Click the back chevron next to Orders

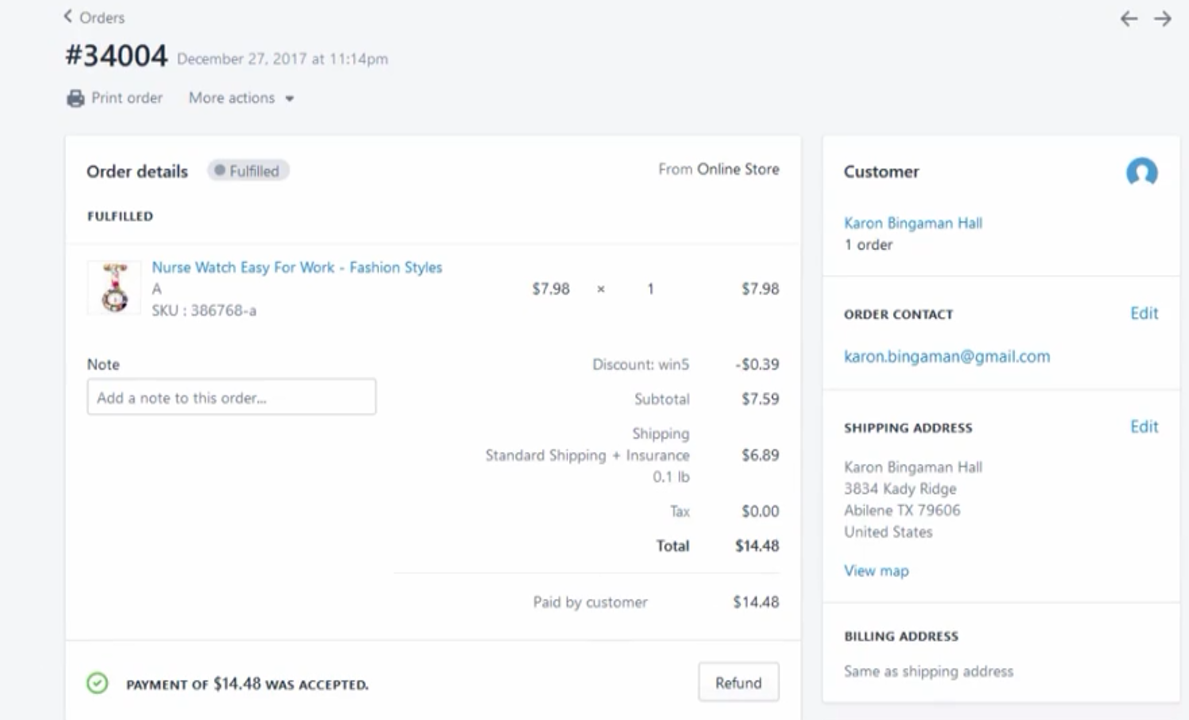pos(68,17)
